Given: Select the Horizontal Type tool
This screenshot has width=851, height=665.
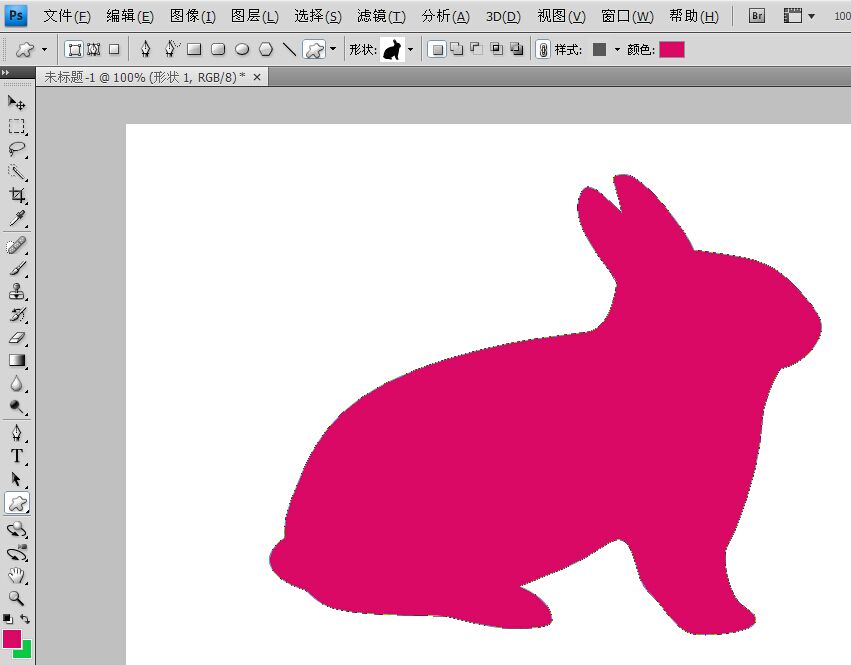Looking at the screenshot, I should point(17,456).
